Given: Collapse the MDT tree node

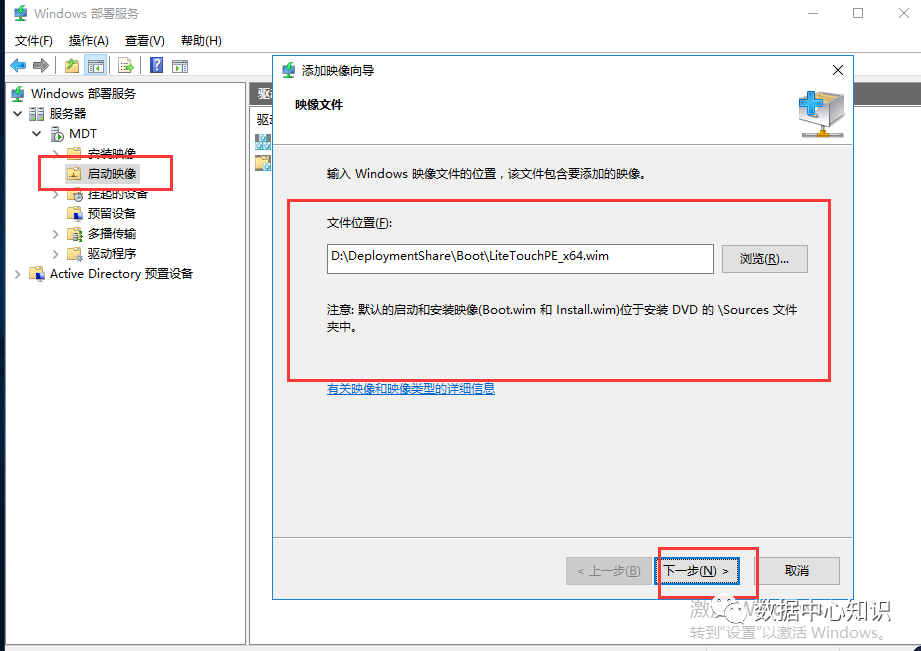Looking at the screenshot, I should (x=36, y=134).
